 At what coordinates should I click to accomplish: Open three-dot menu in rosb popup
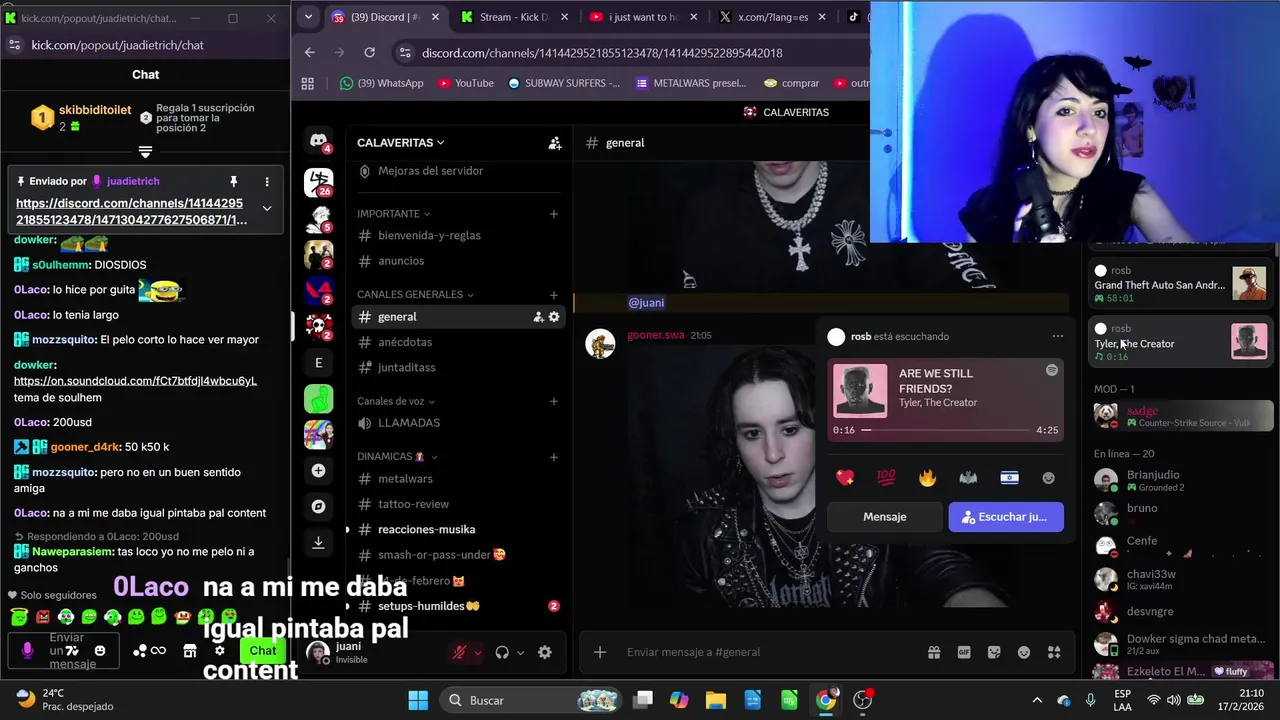1057,336
